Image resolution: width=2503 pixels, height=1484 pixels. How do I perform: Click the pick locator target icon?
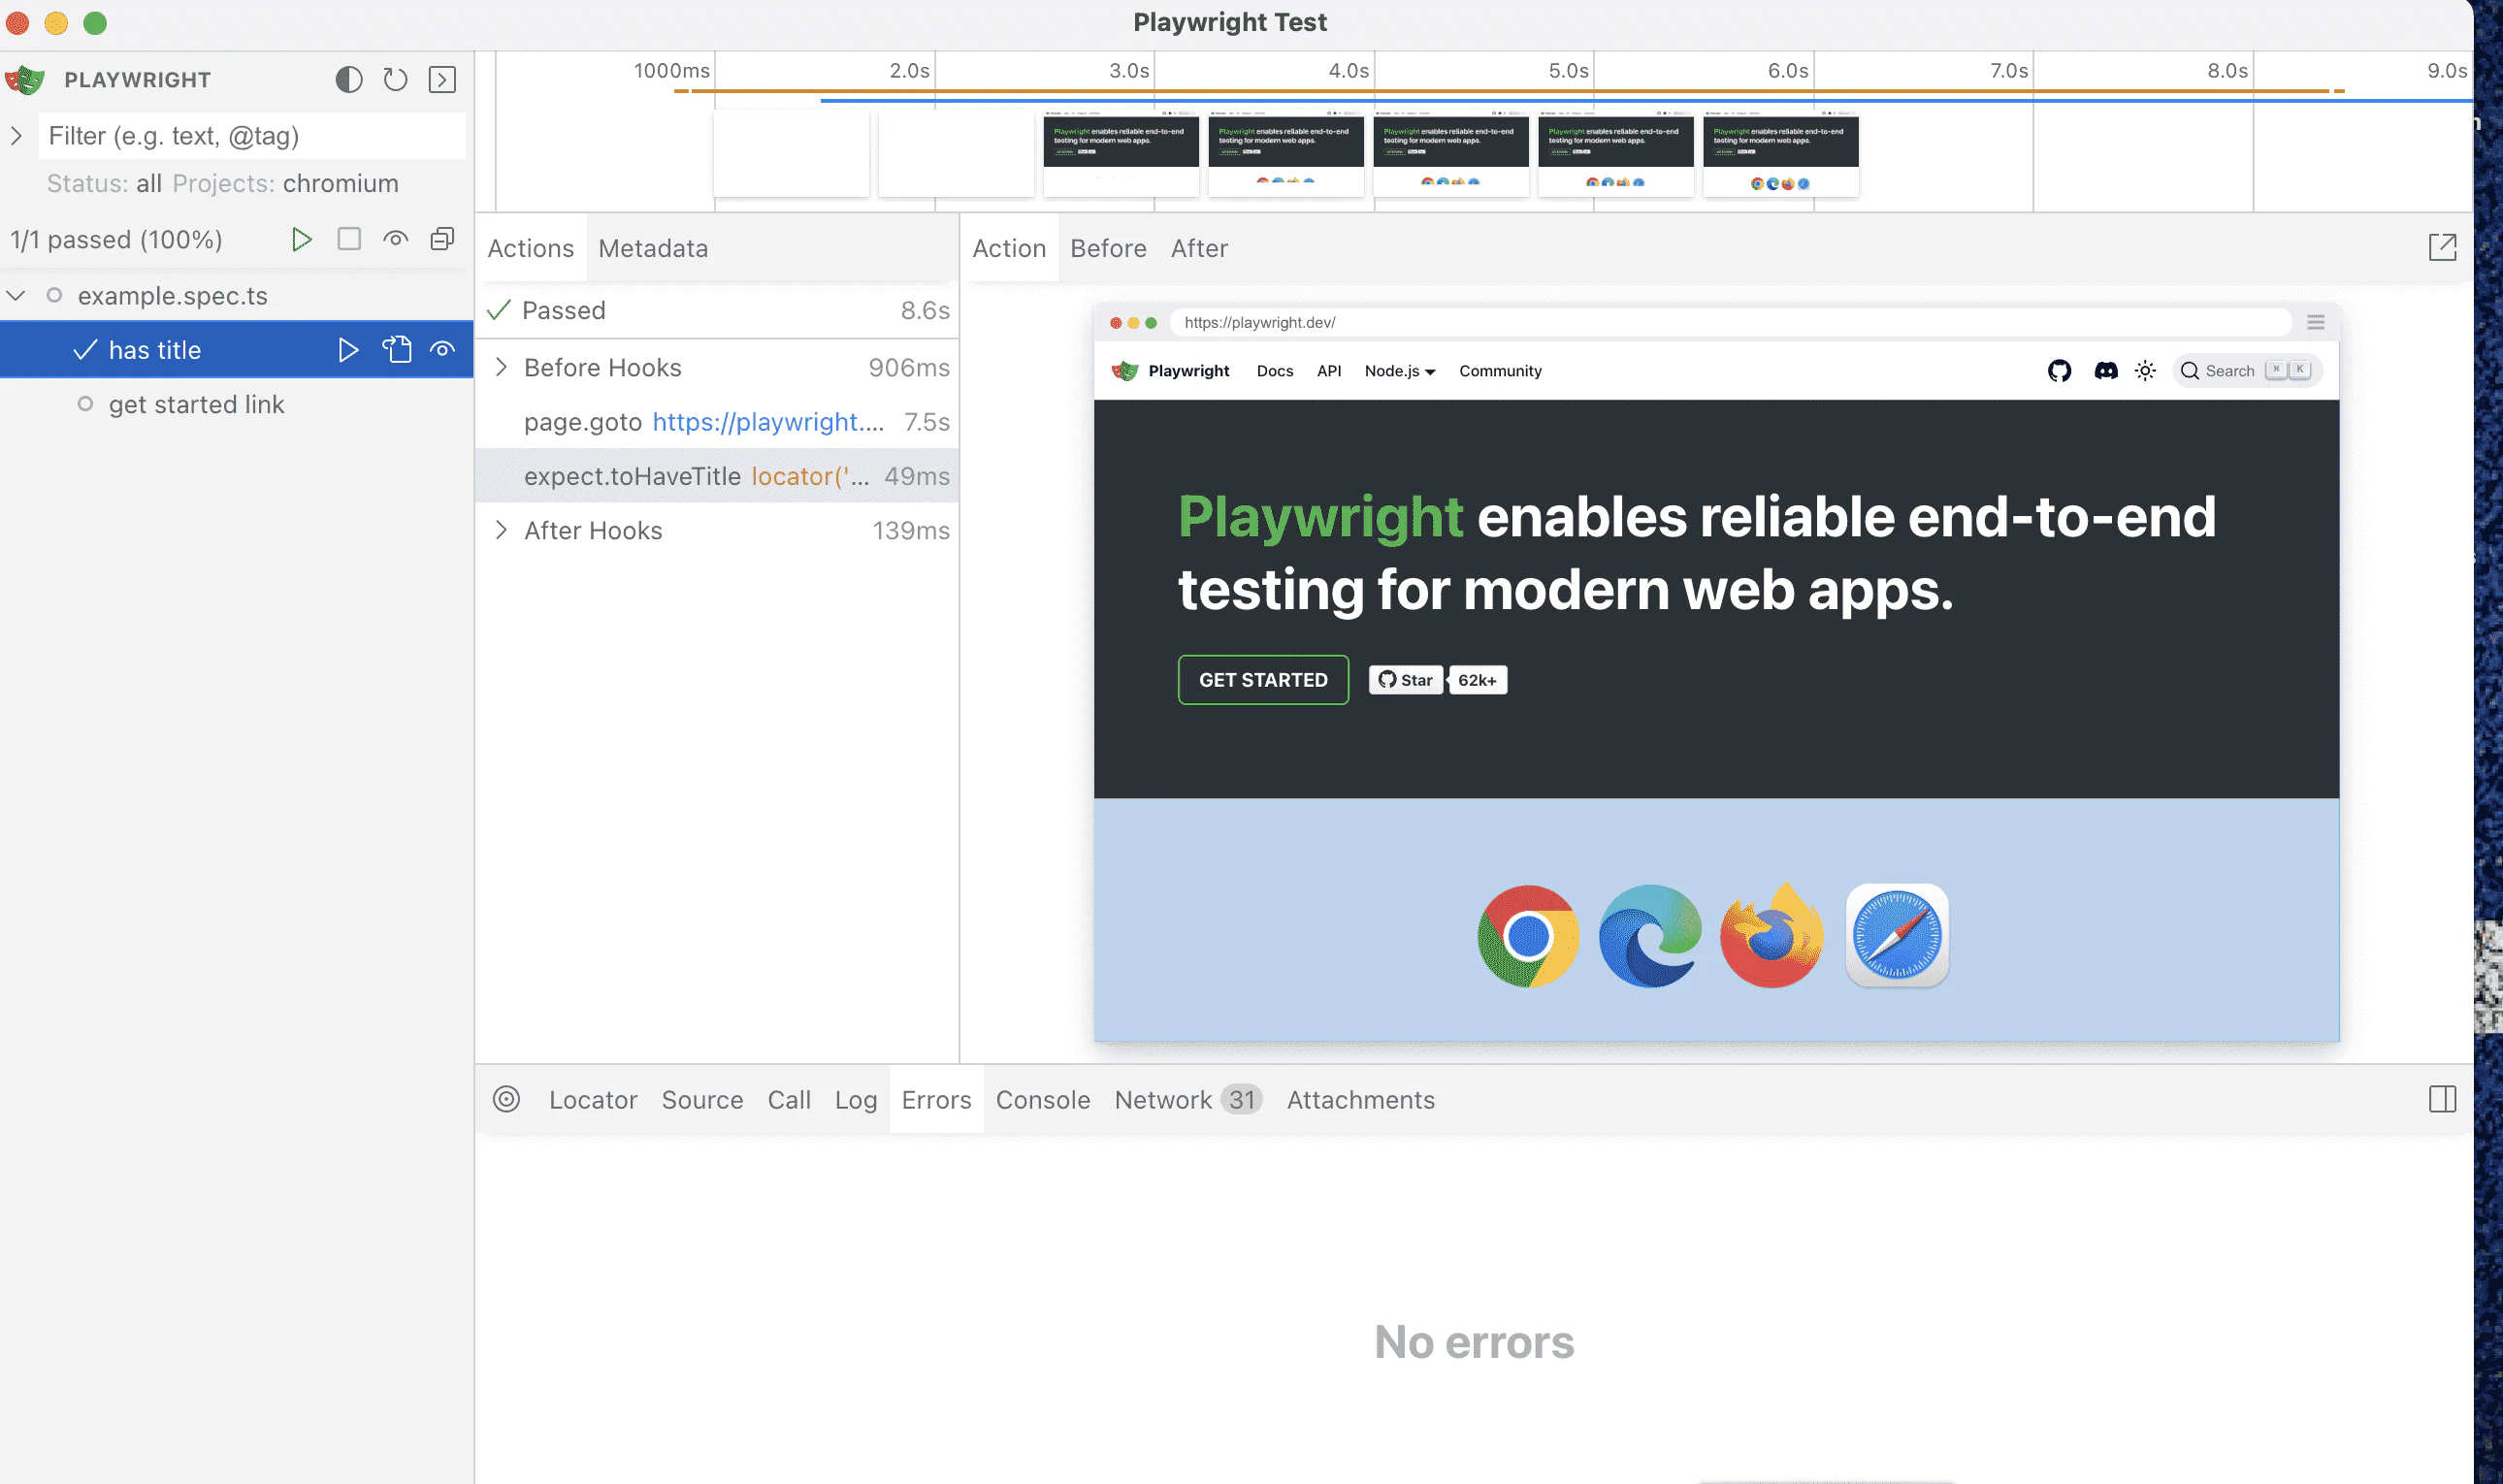[x=506, y=1099]
